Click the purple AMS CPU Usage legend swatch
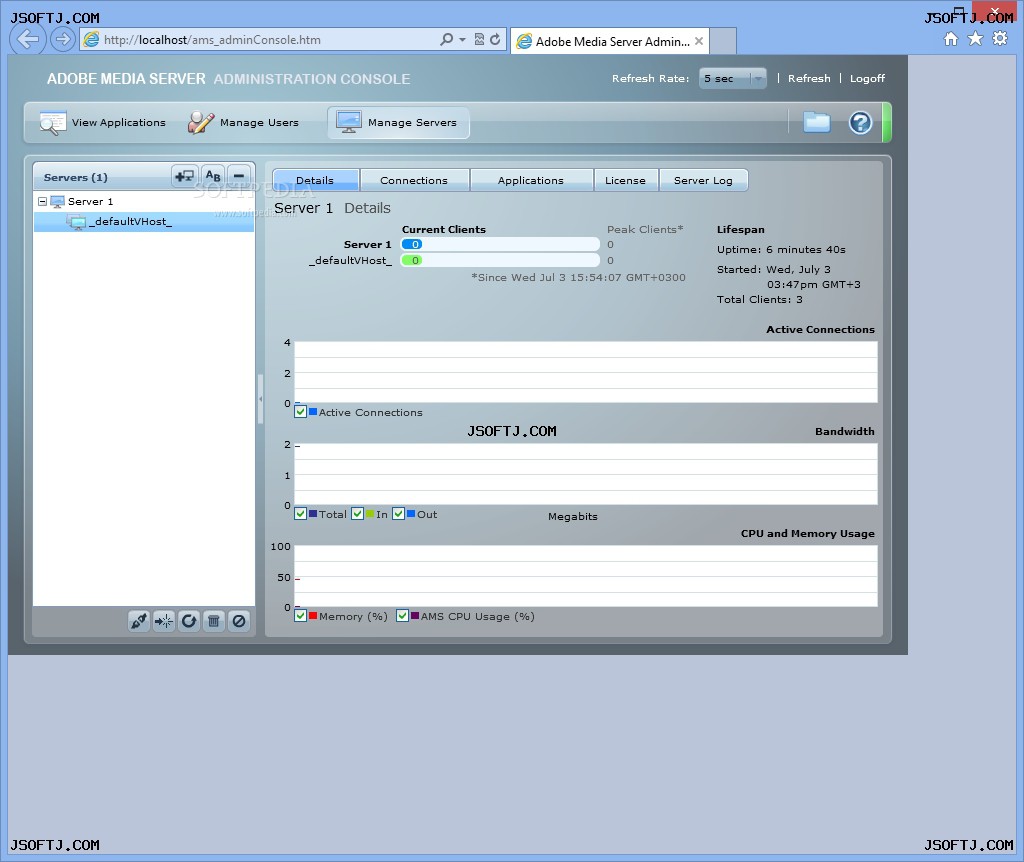 click(415, 616)
